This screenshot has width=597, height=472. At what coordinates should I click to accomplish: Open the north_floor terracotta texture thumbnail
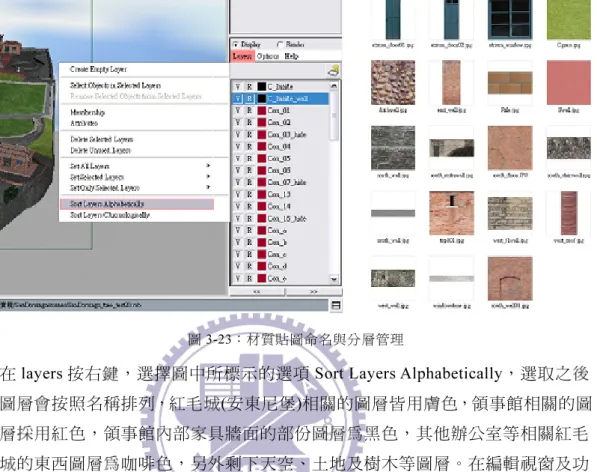tap(510, 148)
